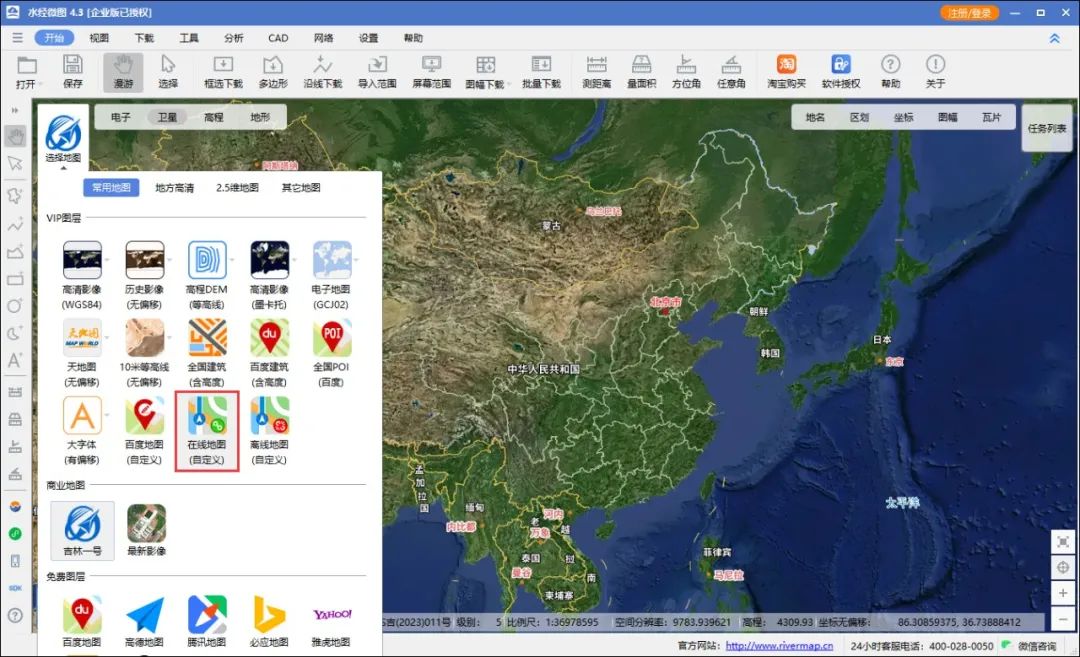Zoom in with the plus button
1080x657 pixels.
click(1063, 593)
